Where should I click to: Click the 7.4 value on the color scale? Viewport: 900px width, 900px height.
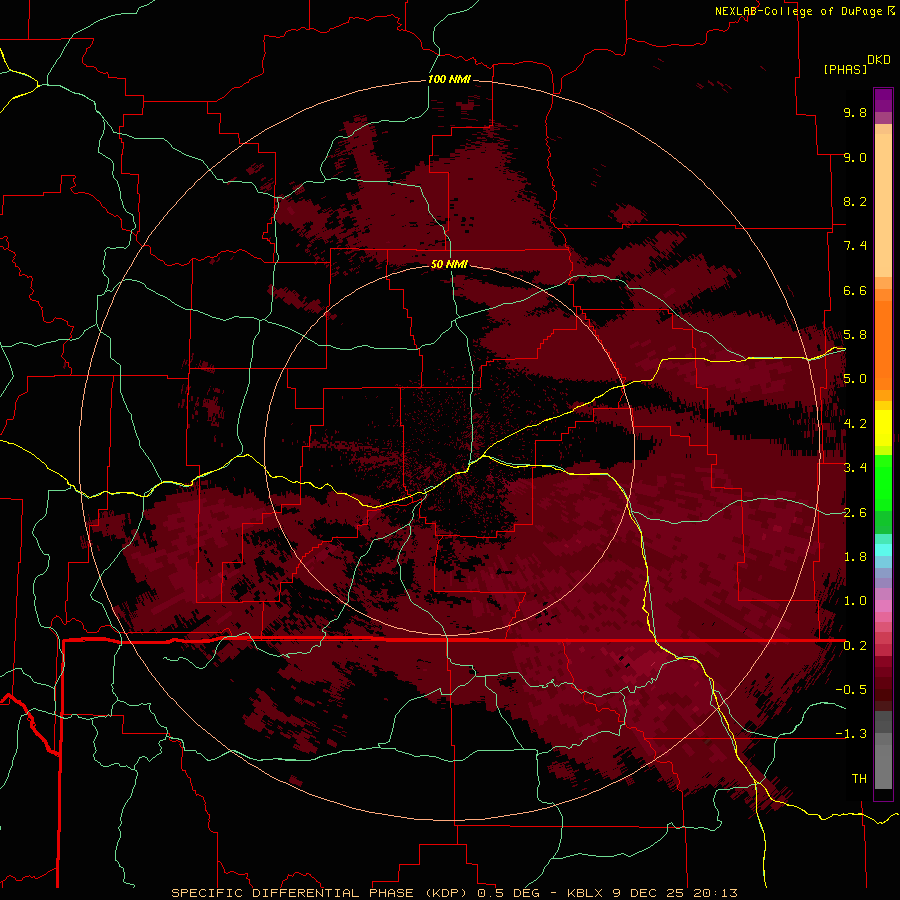[855, 246]
